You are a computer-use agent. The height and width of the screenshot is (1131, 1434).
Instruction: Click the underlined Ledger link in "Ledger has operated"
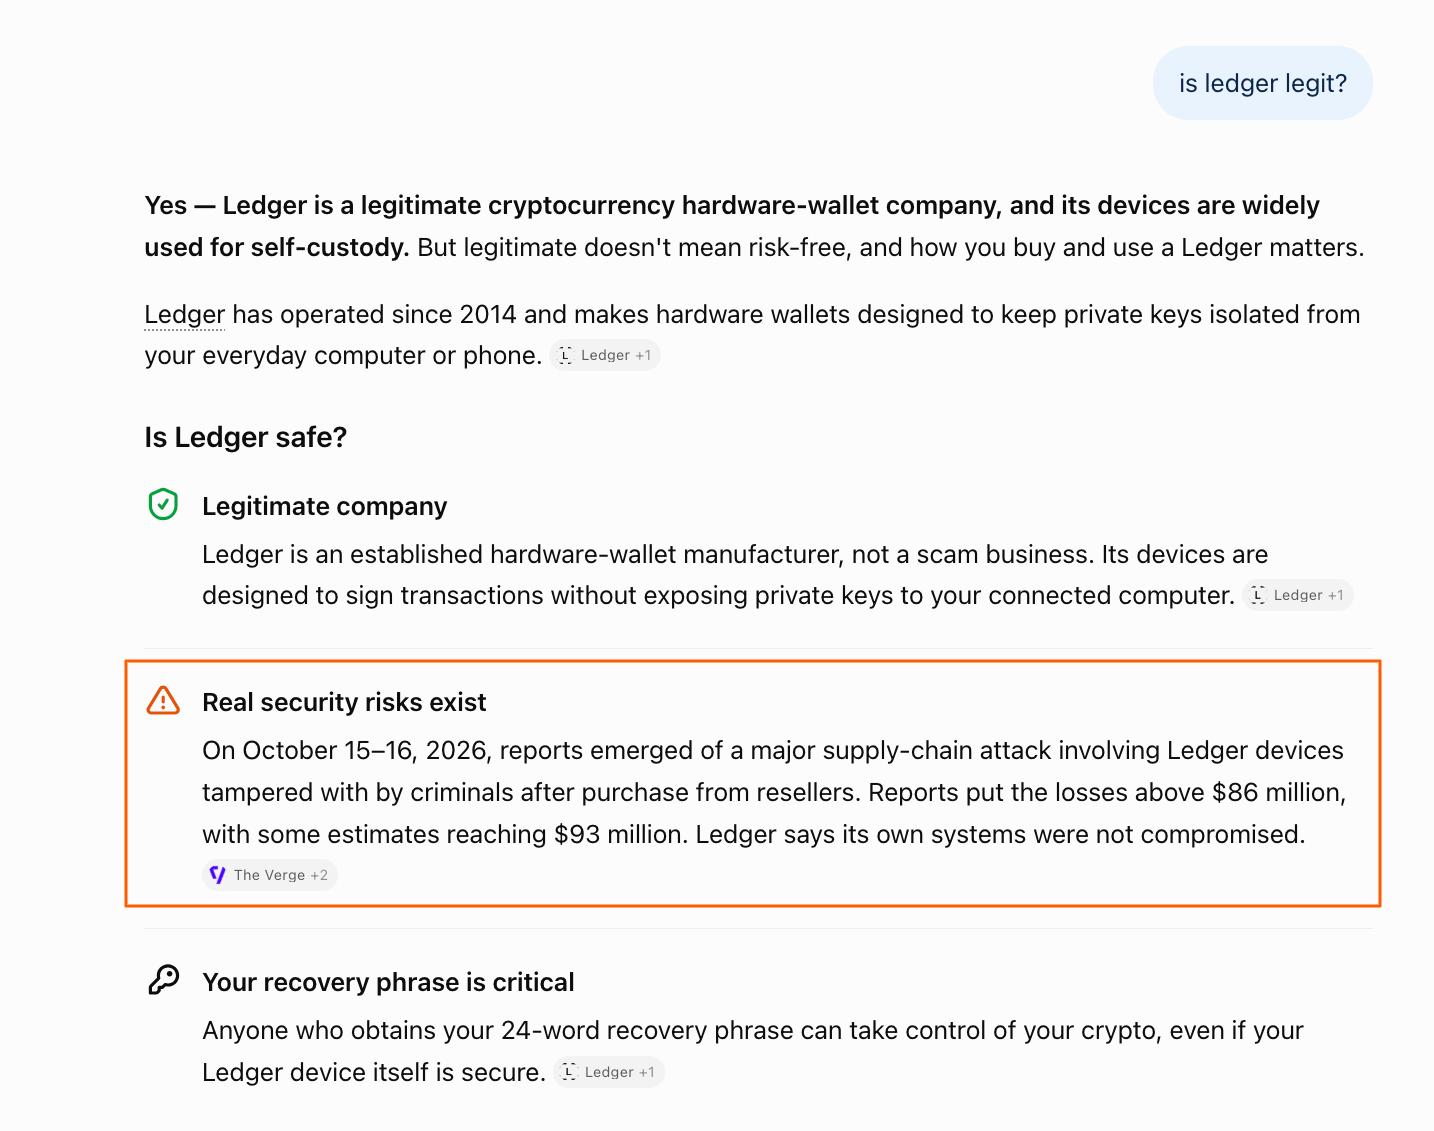click(x=185, y=314)
